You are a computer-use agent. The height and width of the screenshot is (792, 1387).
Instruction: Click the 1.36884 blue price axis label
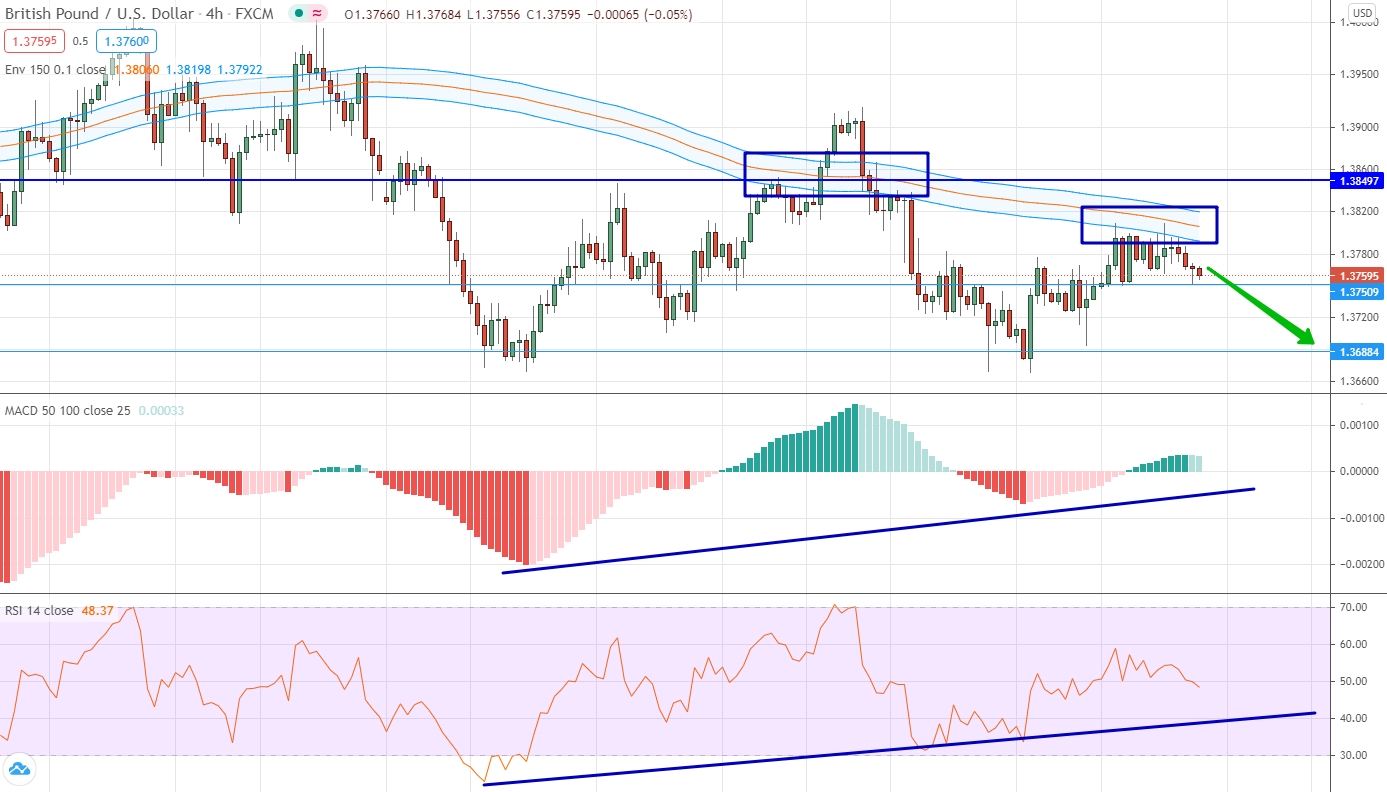point(1358,352)
